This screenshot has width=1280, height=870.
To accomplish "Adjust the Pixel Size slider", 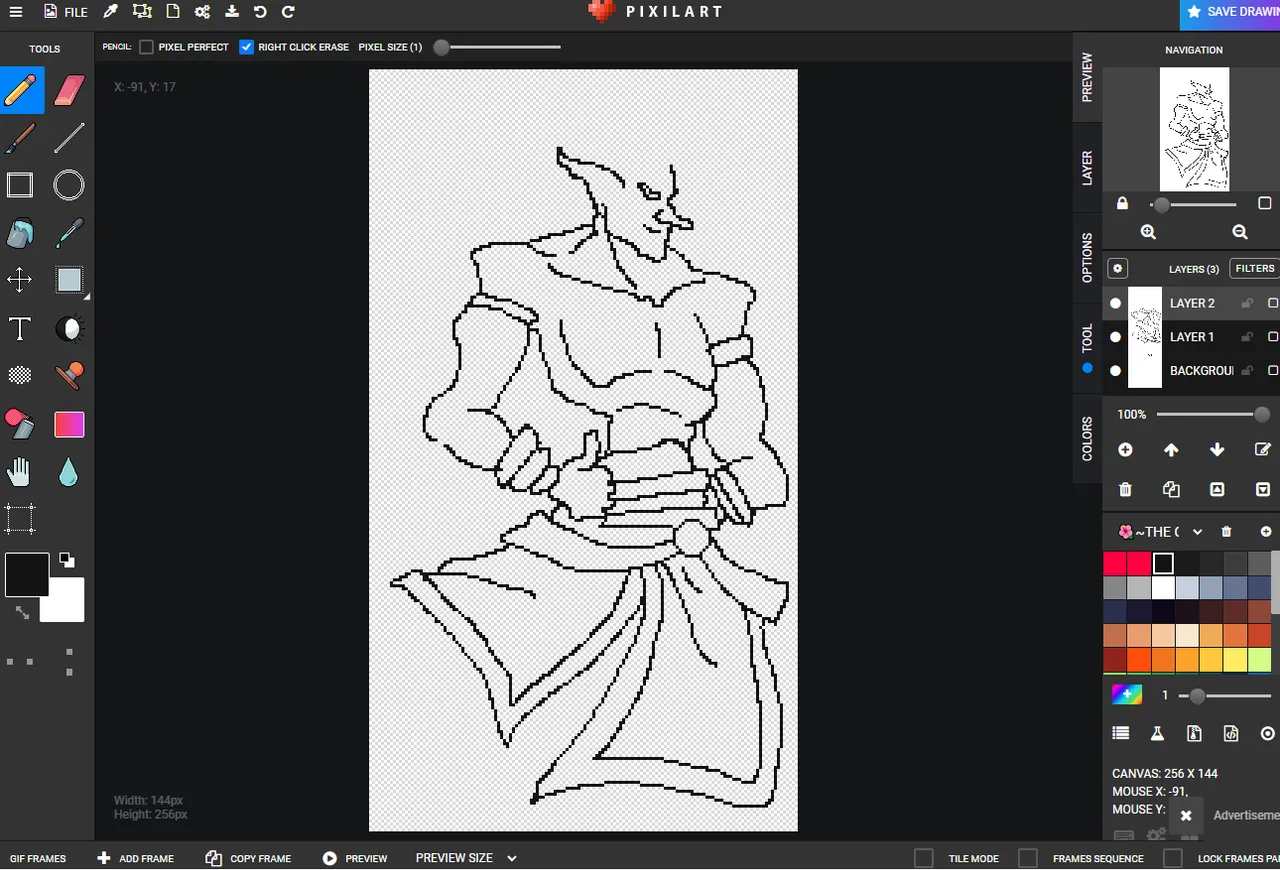I will [x=497, y=47].
